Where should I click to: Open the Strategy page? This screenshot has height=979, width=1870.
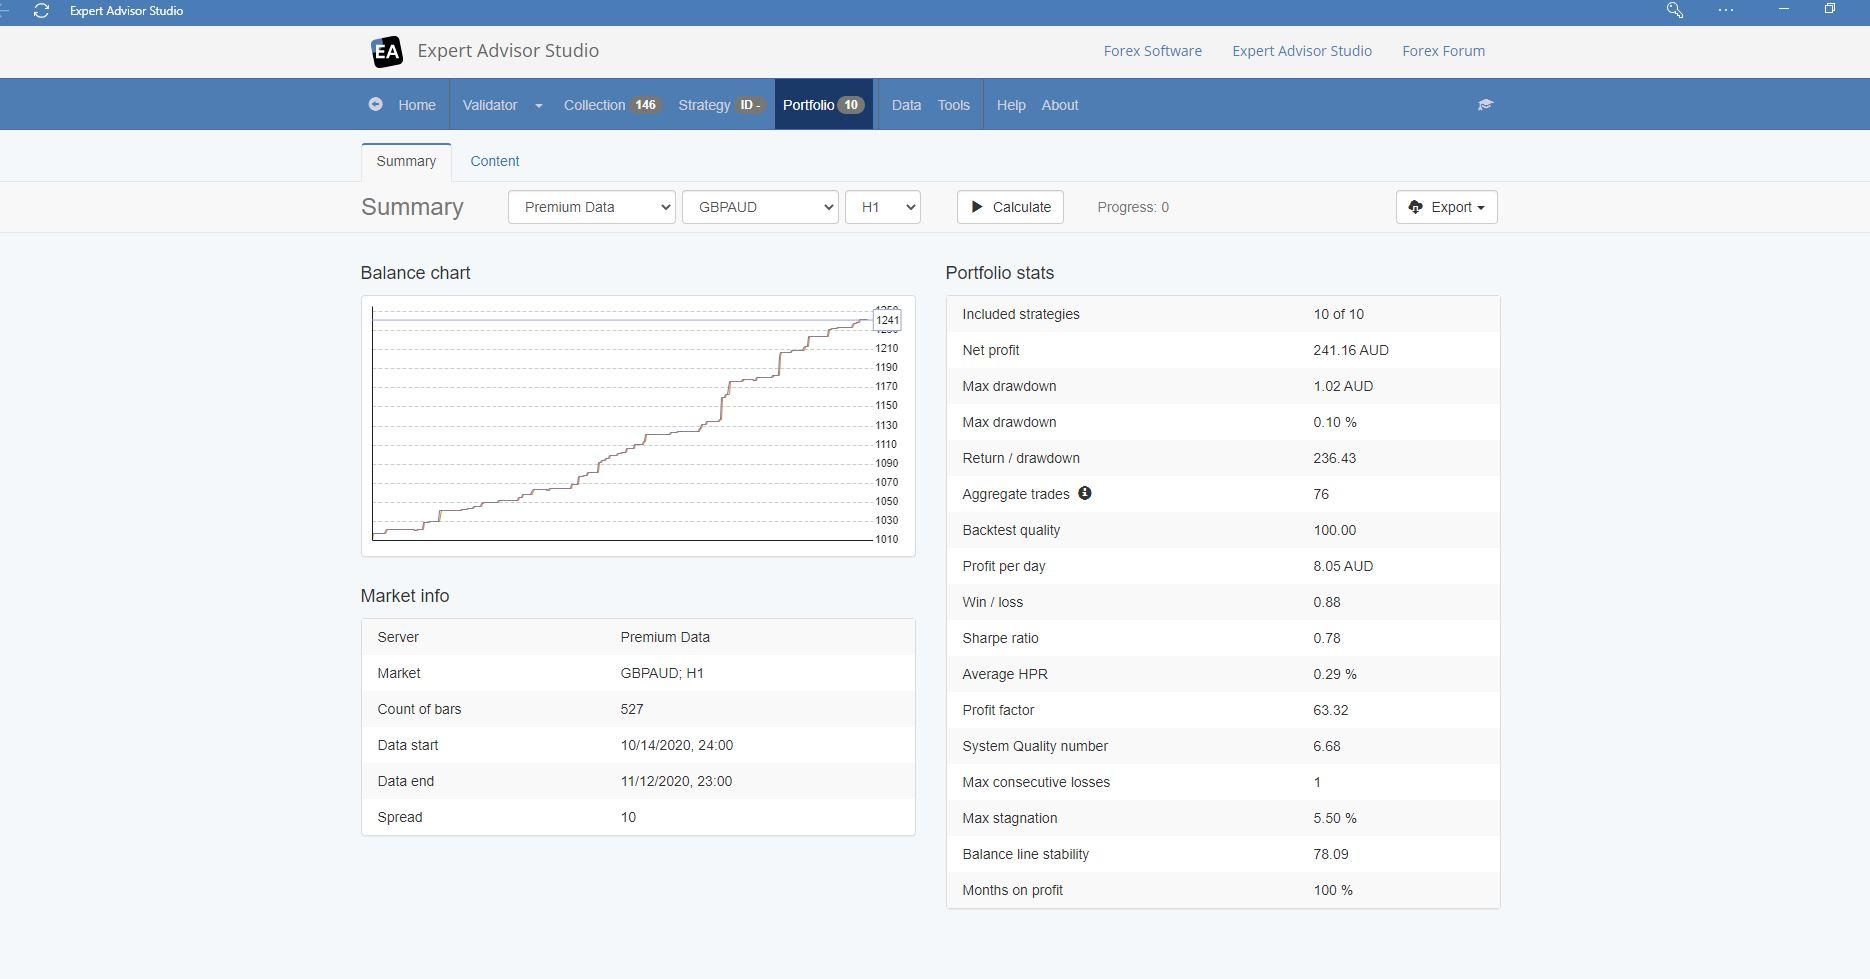[704, 105]
